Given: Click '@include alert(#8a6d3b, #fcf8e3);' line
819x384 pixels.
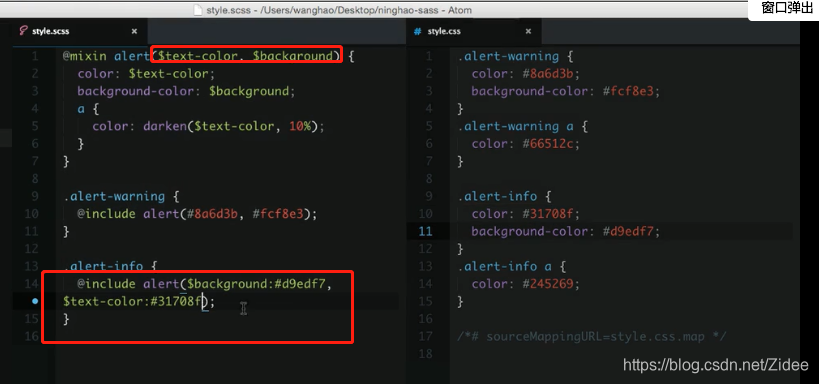Looking at the screenshot, I should 197,214.
